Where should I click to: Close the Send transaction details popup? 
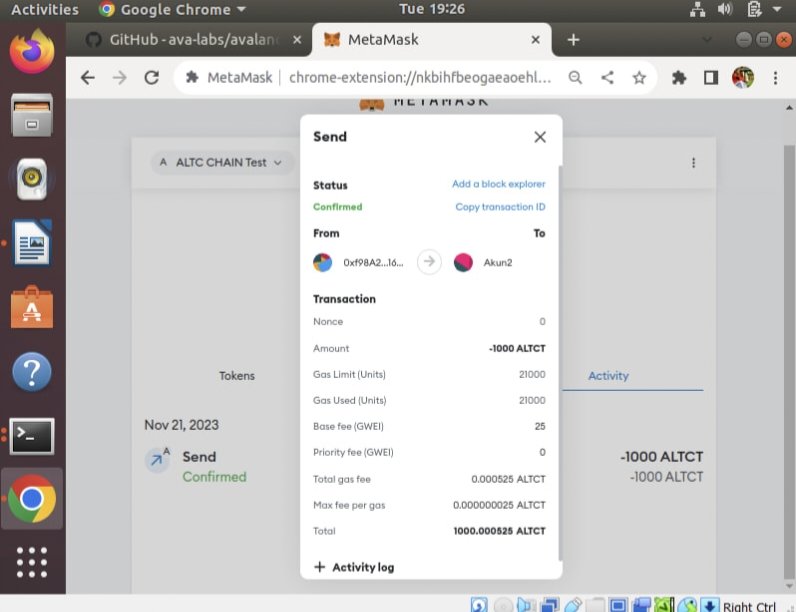[540, 137]
